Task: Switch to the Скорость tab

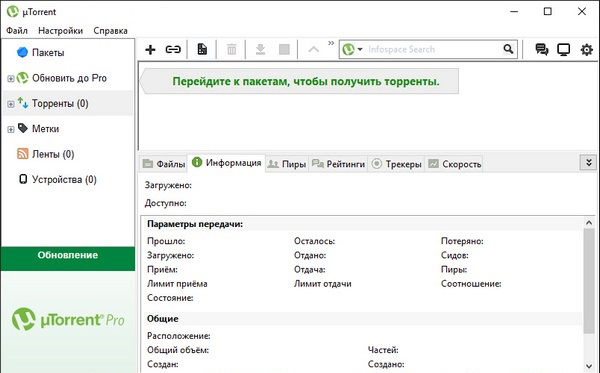Action: 454,164
